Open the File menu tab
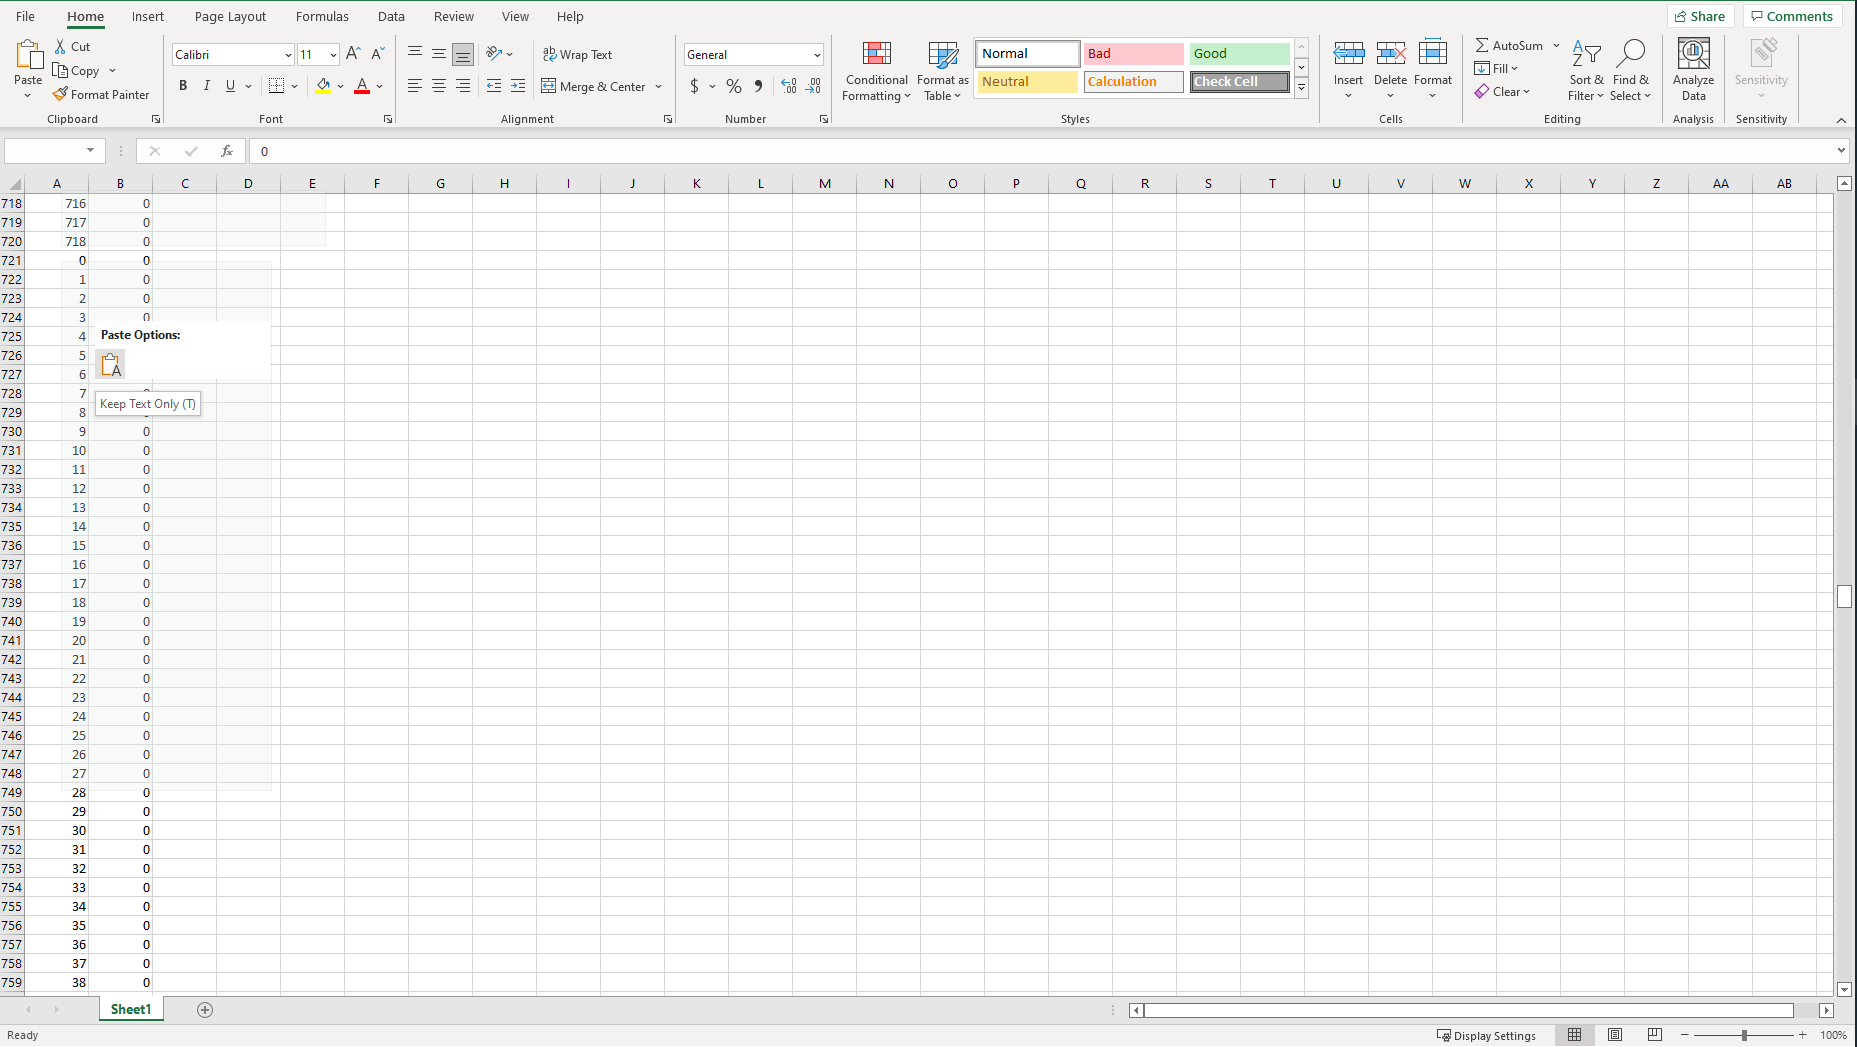 pyautogui.click(x=26, y=16)
